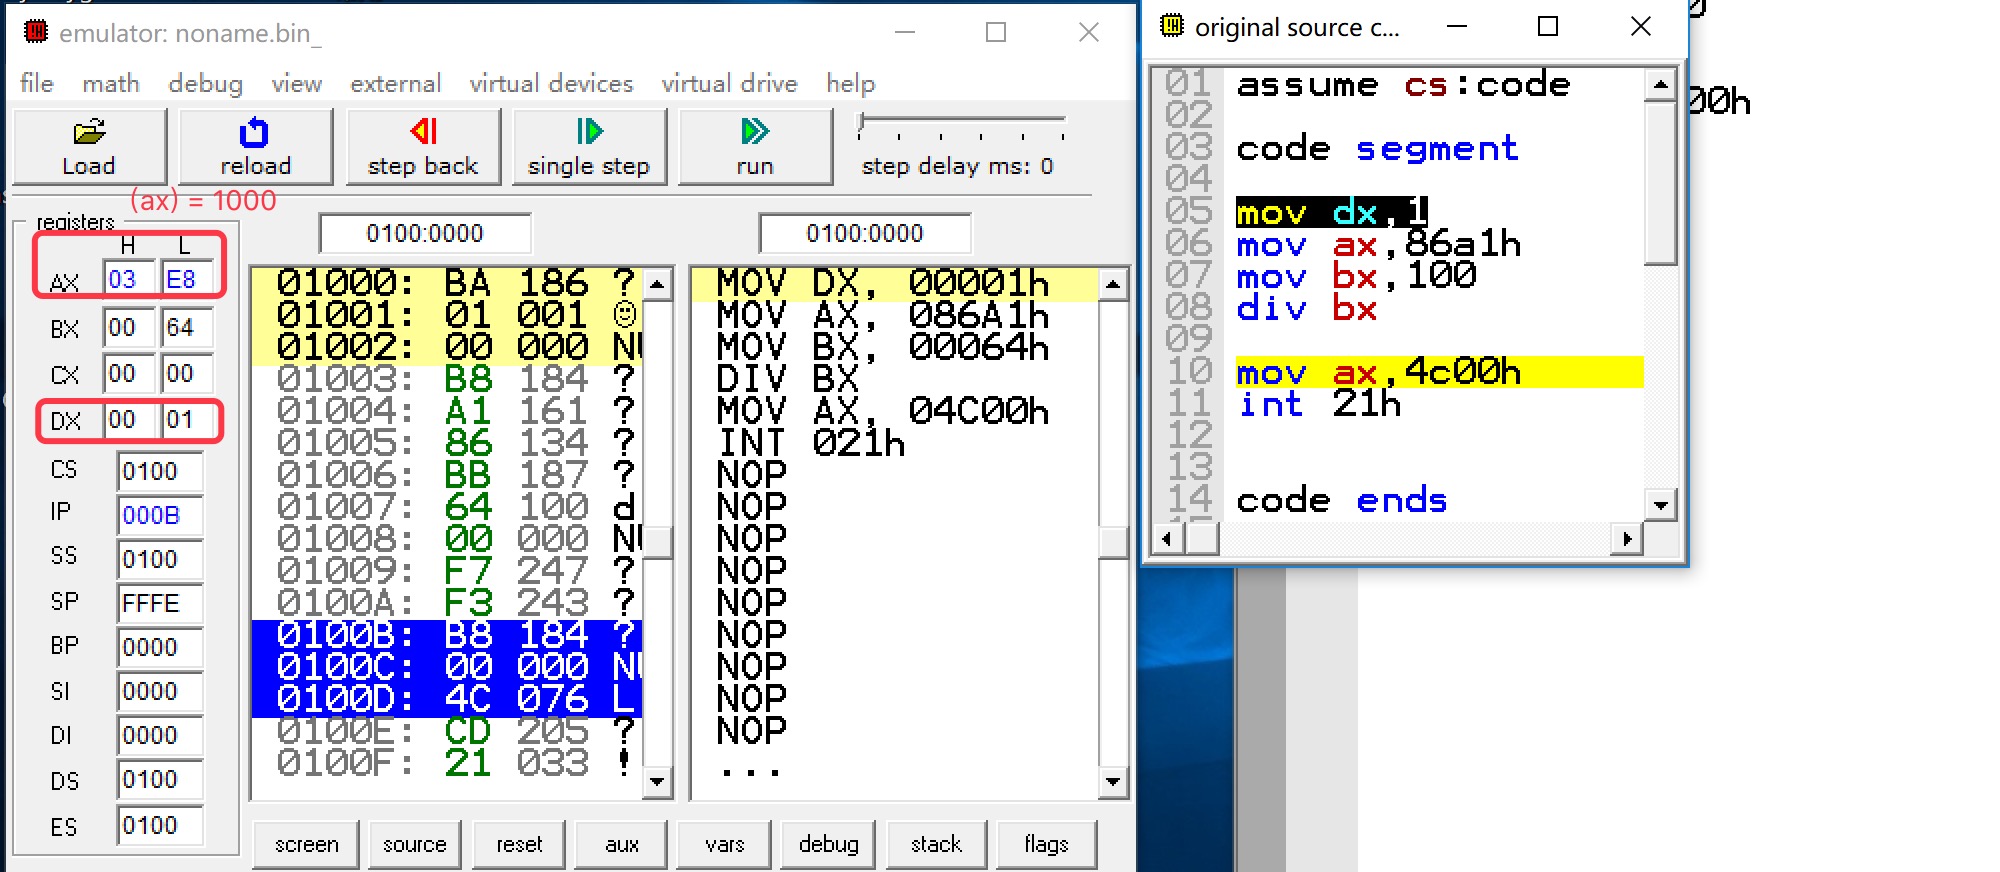Open the flags view button
This screenshot has height=872, width=2000.
pos(1047,845)
